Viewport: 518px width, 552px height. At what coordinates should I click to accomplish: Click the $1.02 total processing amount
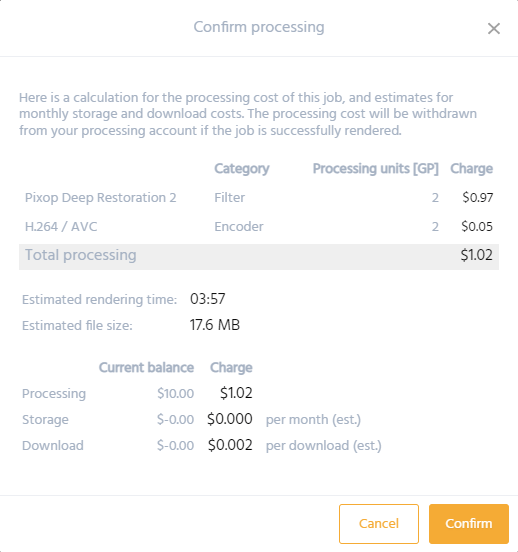(x=476, y=255)
